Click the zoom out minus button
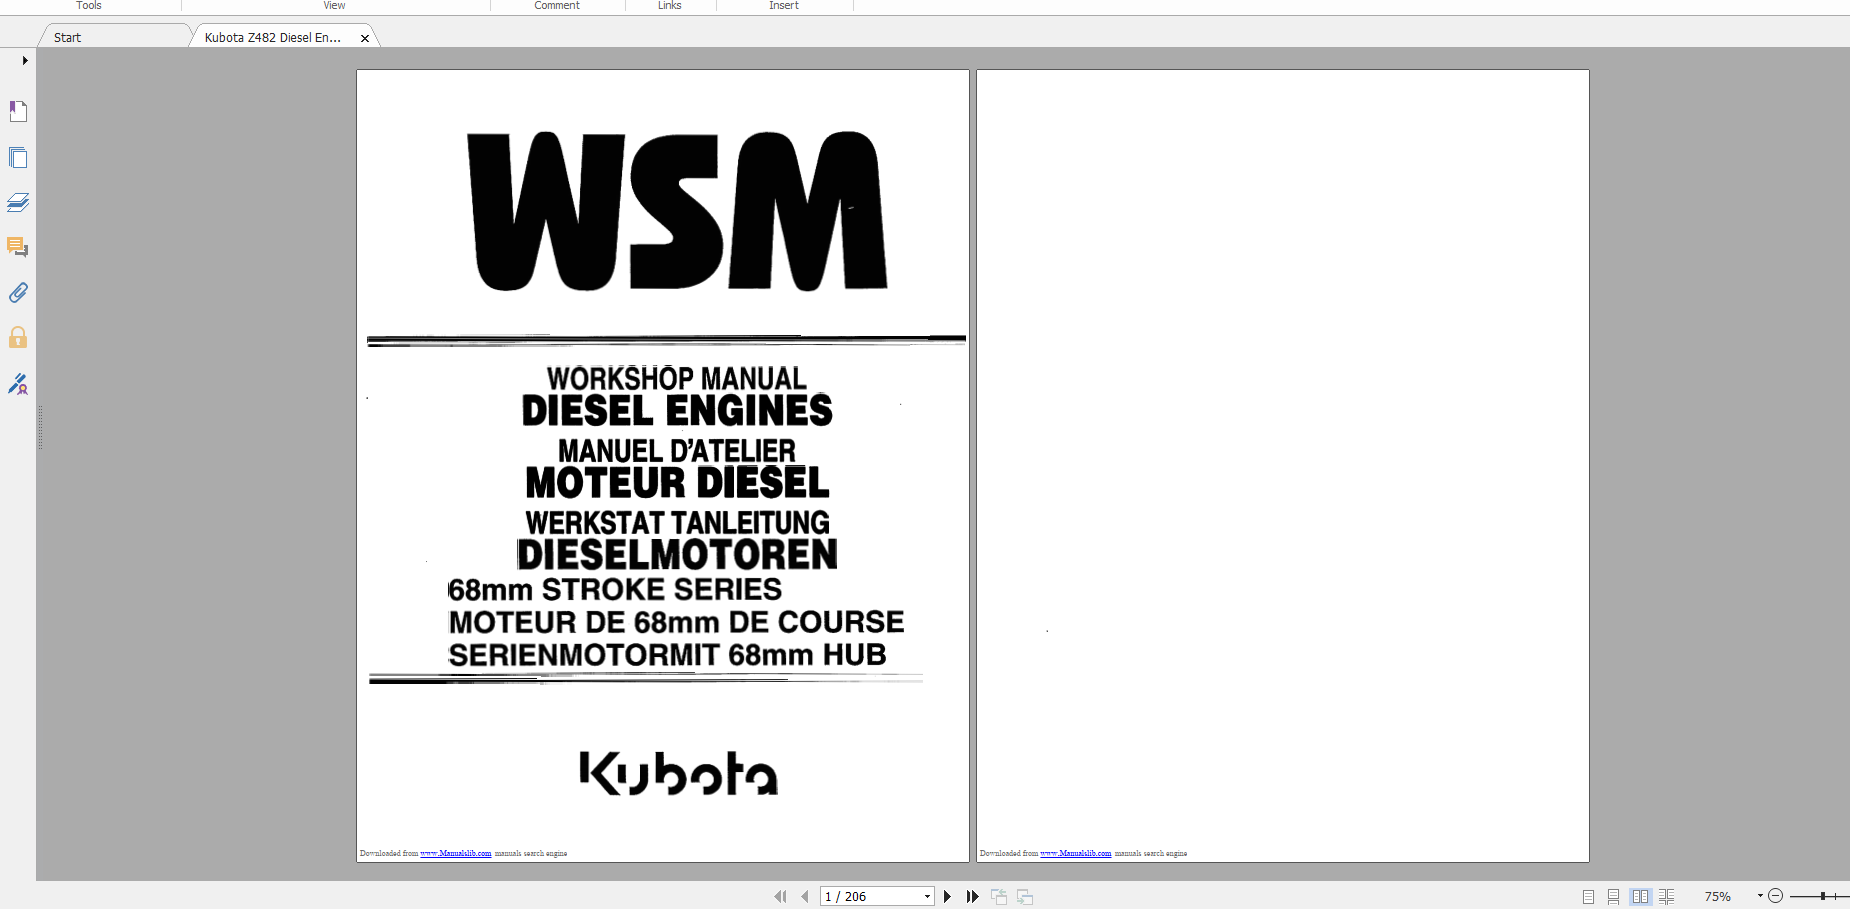This screenshot has width=1850, height=909. [1776, 896]
